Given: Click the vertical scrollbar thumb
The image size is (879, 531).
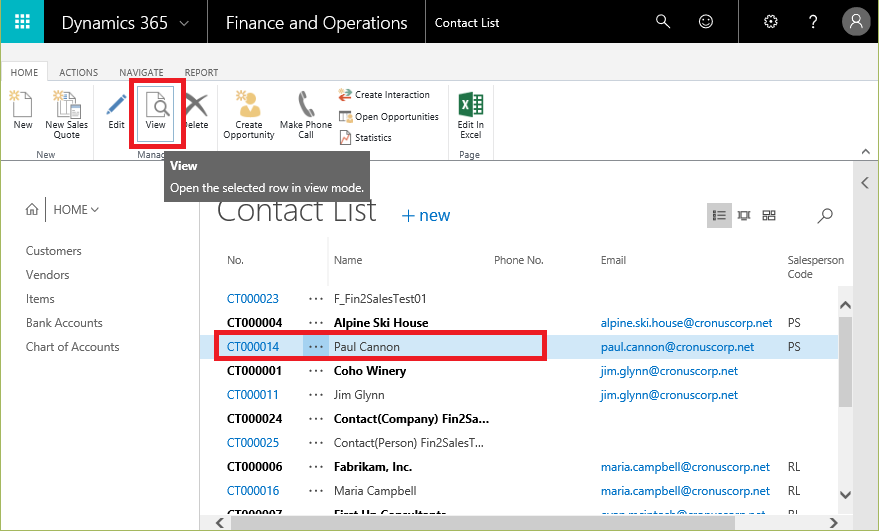Looking at the screenshot, I should pyautogui.click(x=845, y=362).
